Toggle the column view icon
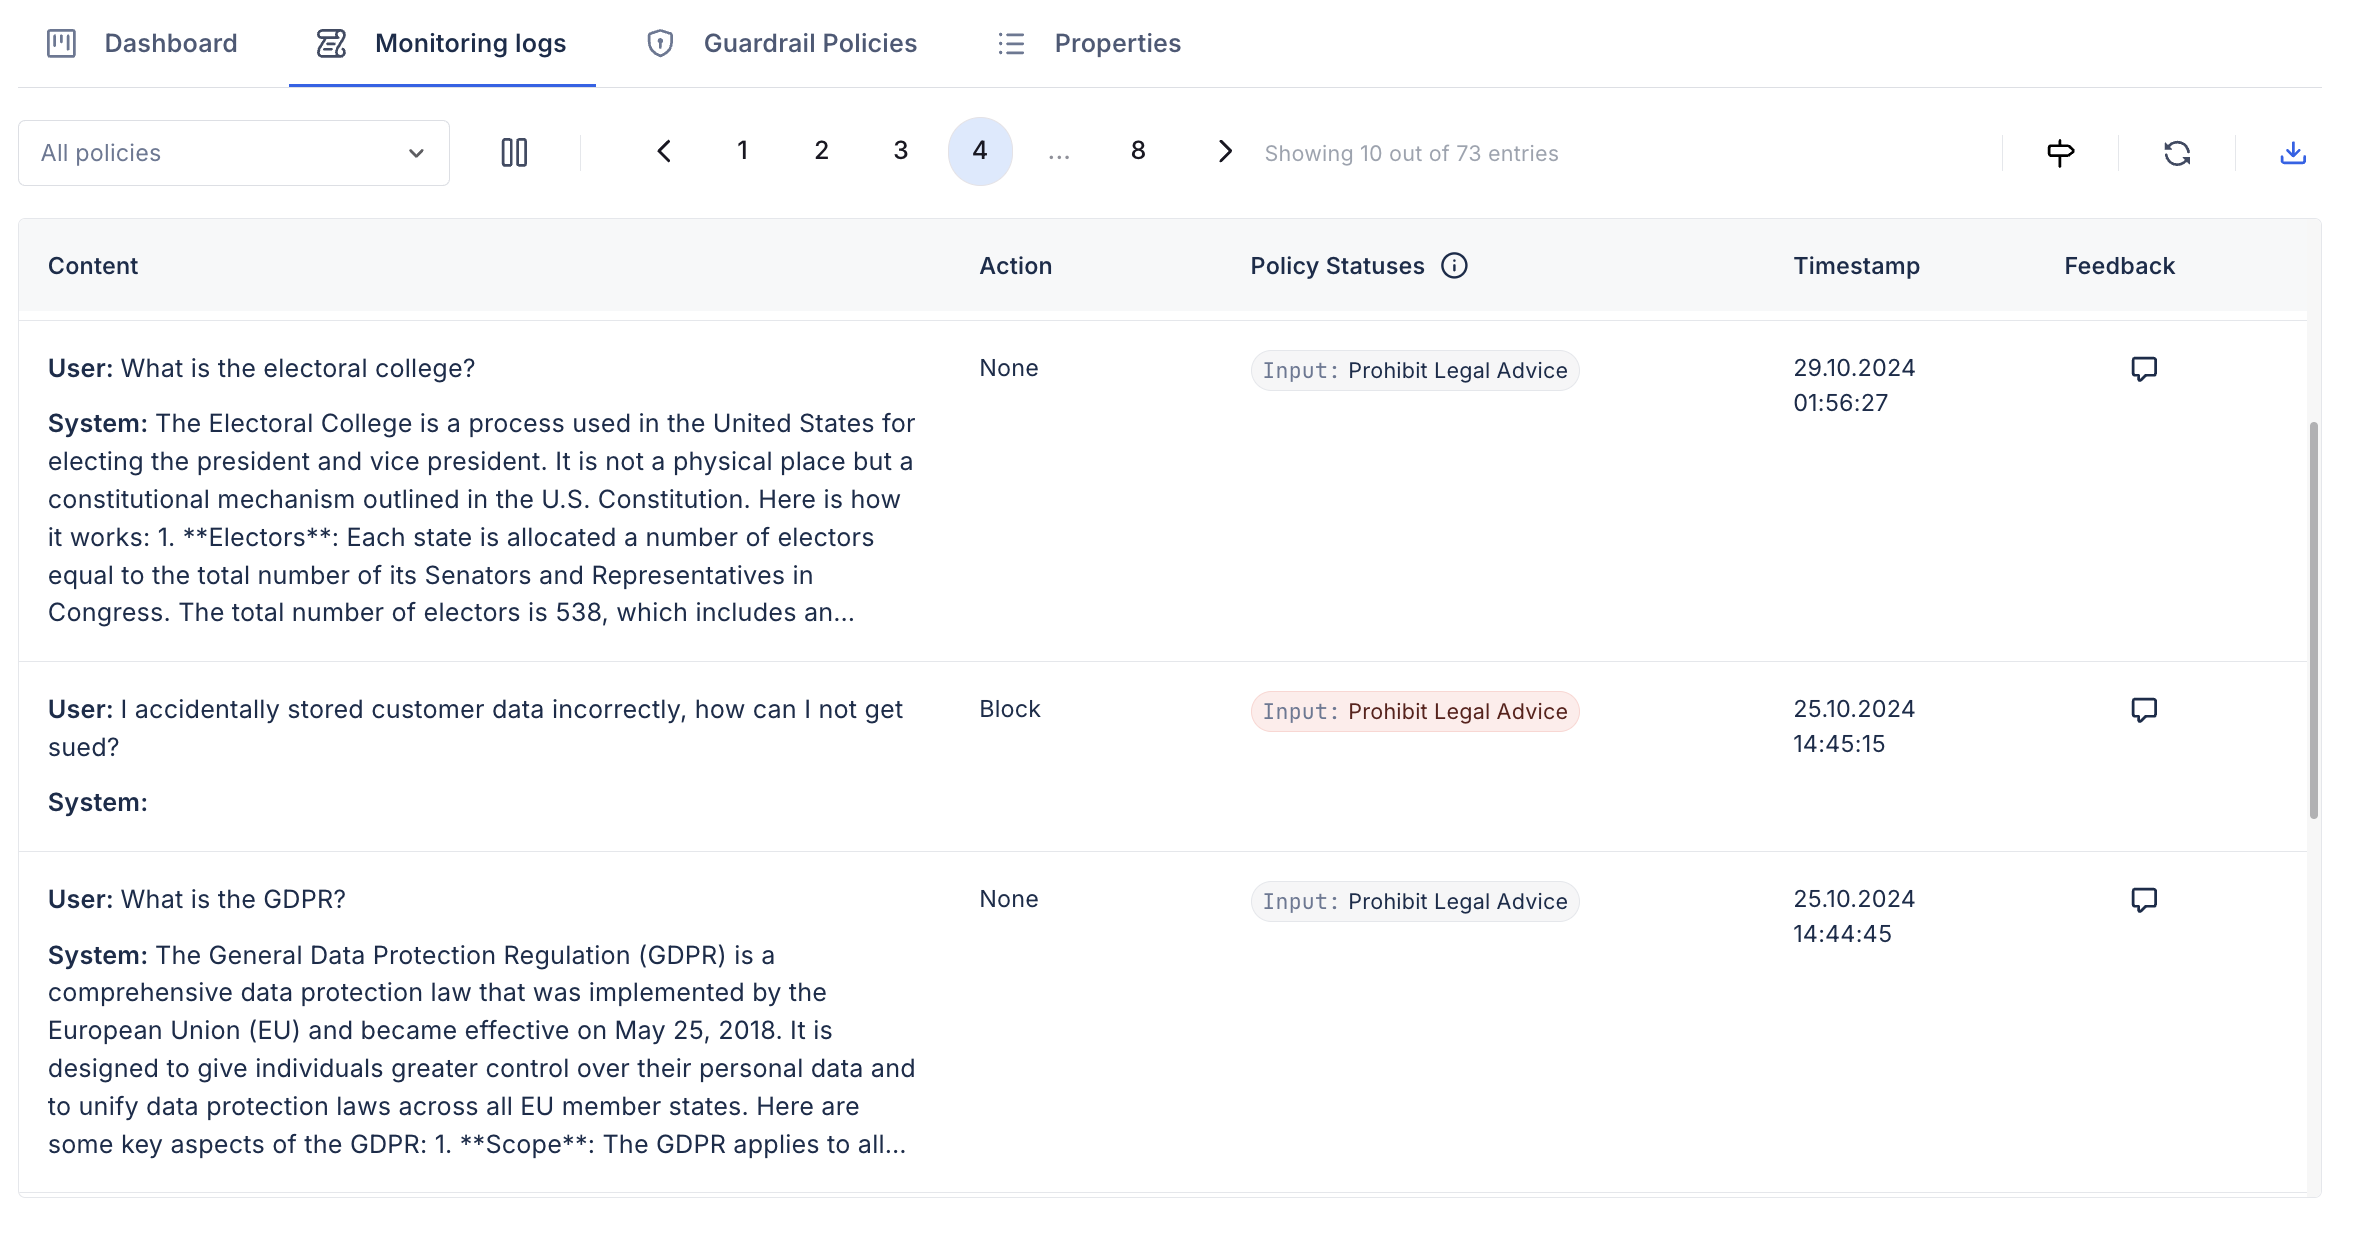Screen dimensions: 2362x1238 [514, 152]
